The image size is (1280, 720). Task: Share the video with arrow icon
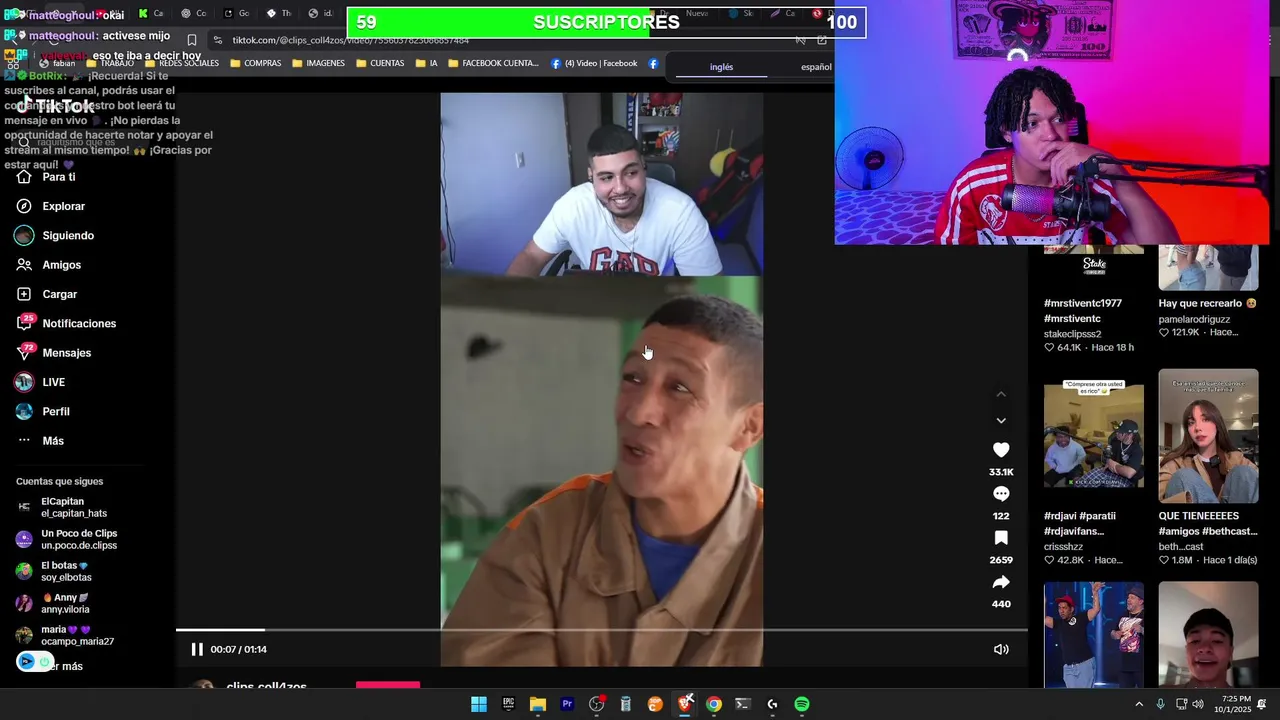pyautogui.click(x=1001, y=582)
